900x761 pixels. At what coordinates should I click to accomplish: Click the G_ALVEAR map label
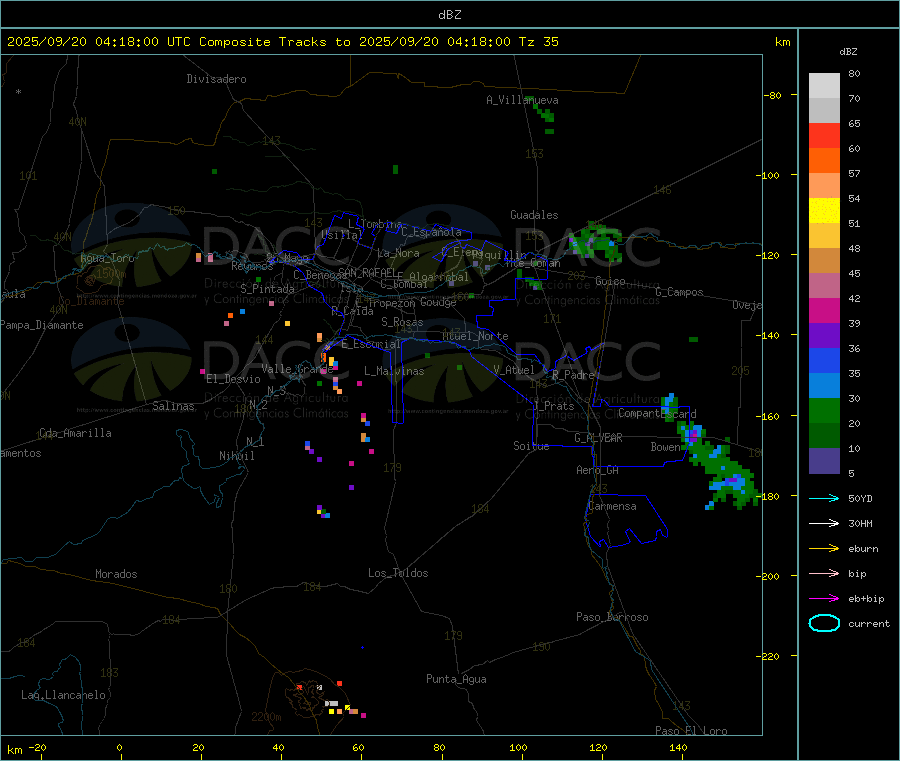coord(598,438)
